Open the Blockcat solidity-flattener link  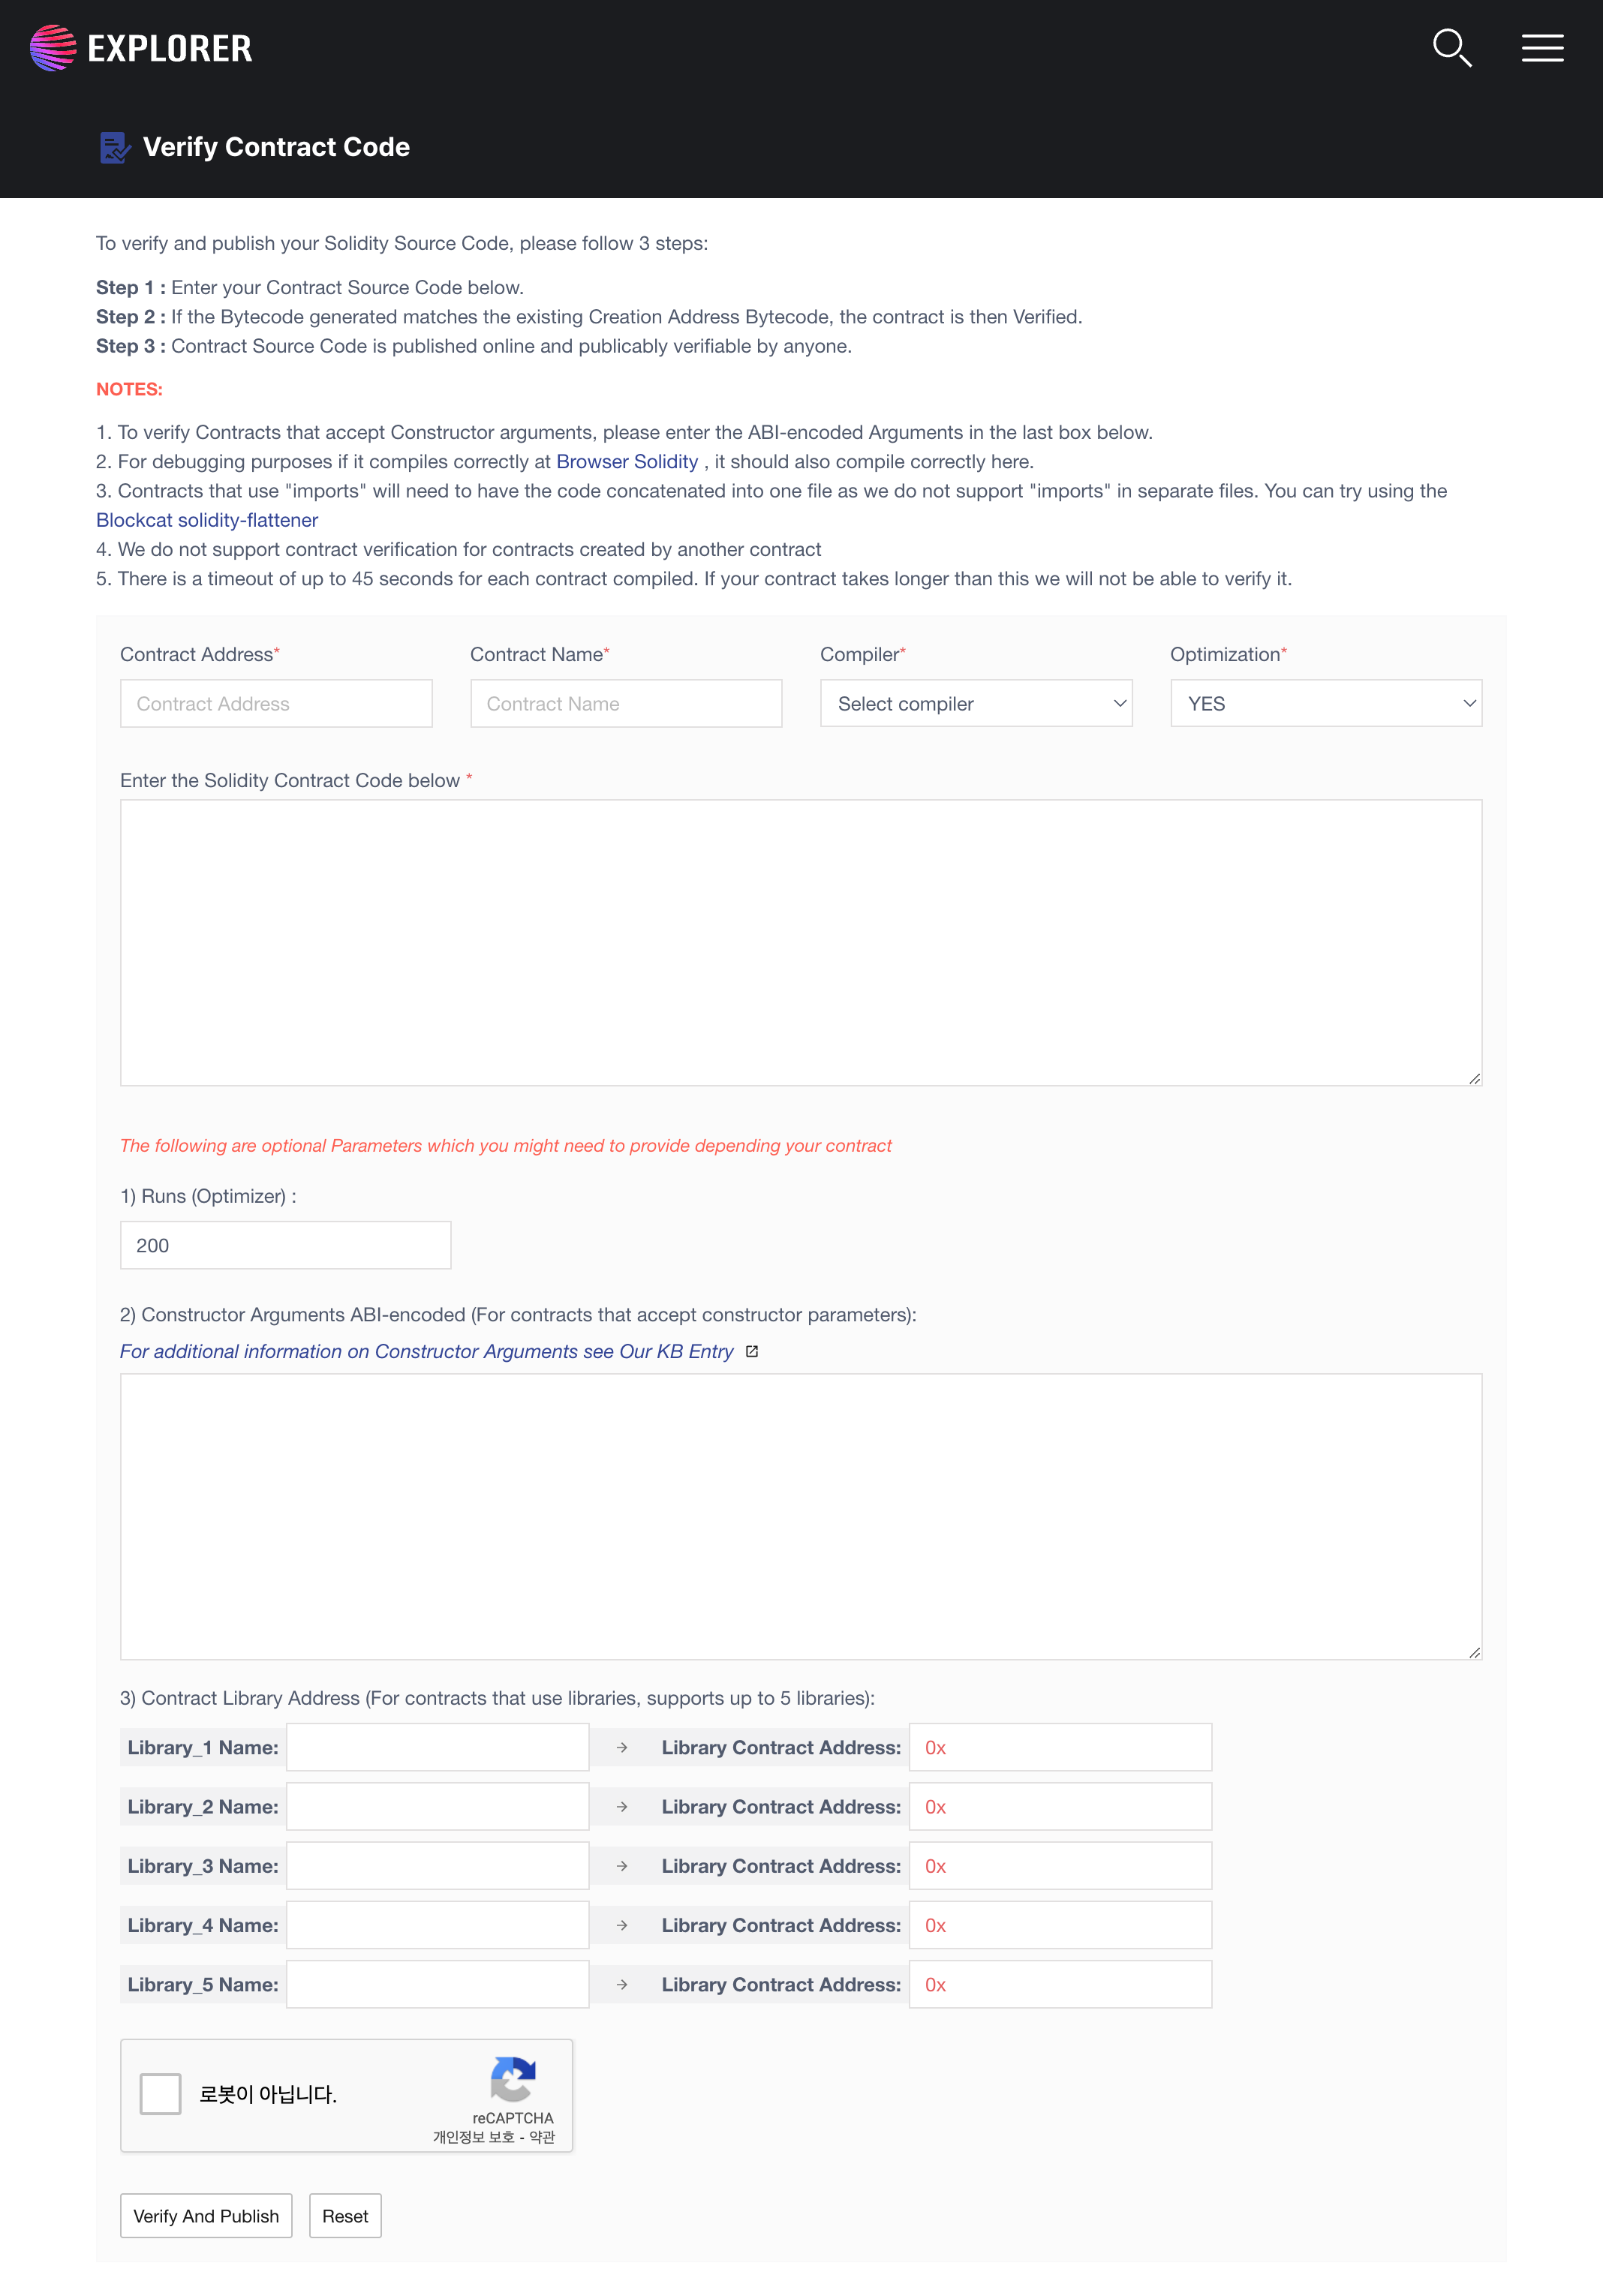point(207,520)
